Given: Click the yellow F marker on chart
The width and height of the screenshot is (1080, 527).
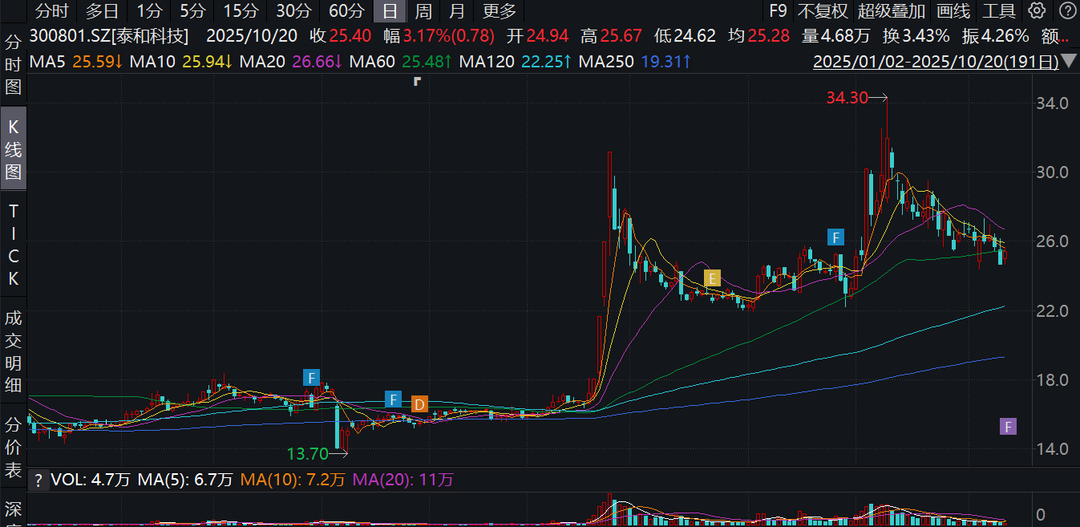Looking at the screenshot, I should pyautogui.click(x=712, y=278).
